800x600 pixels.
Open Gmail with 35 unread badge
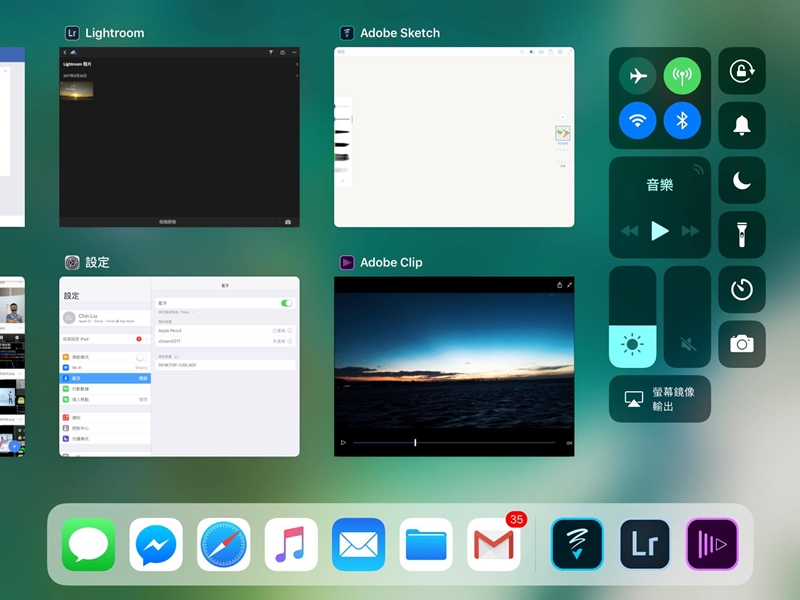(494, 544)
